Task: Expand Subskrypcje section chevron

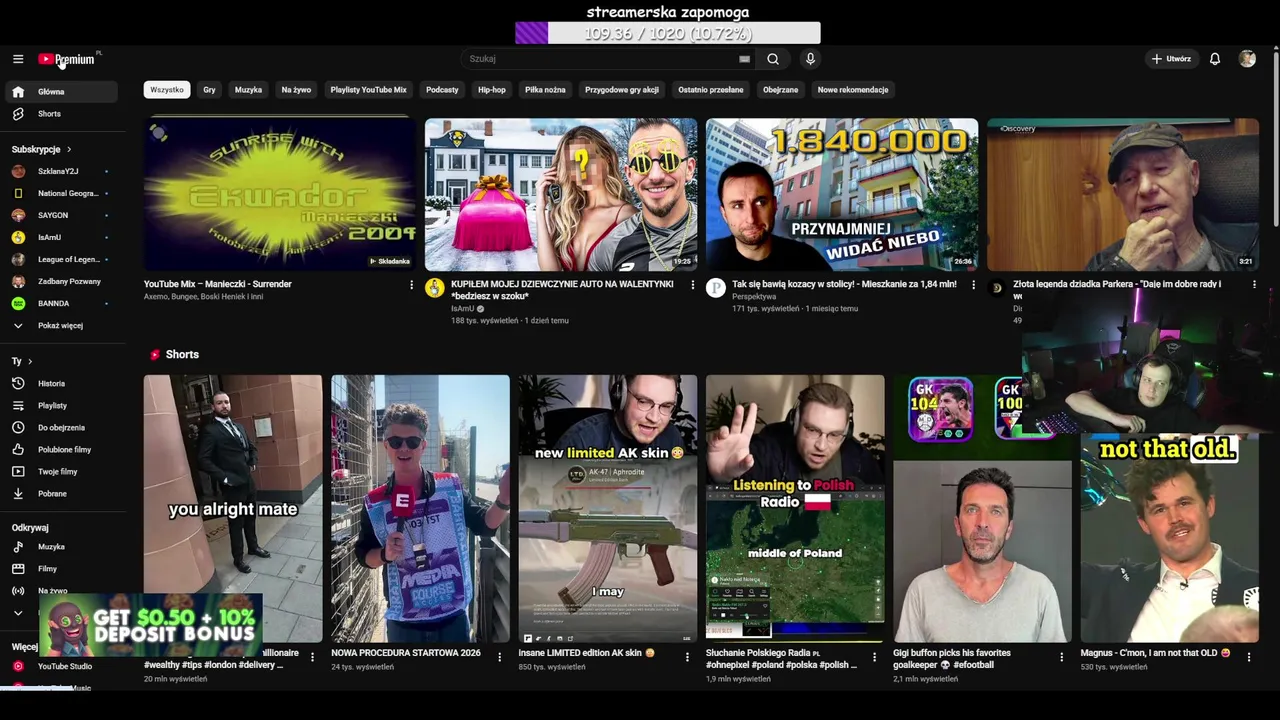Action: pos(69,150)
